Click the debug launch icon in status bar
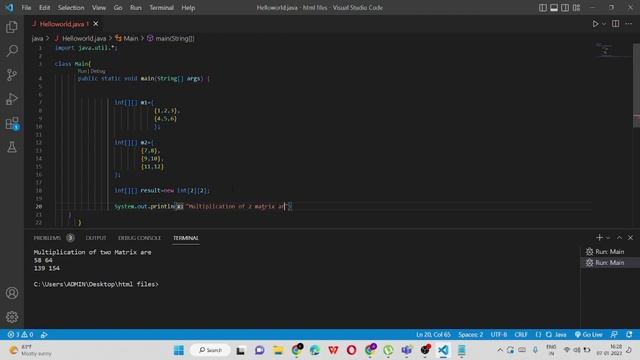This screenshot has height=360, width=640. click(x=44, y=334)
